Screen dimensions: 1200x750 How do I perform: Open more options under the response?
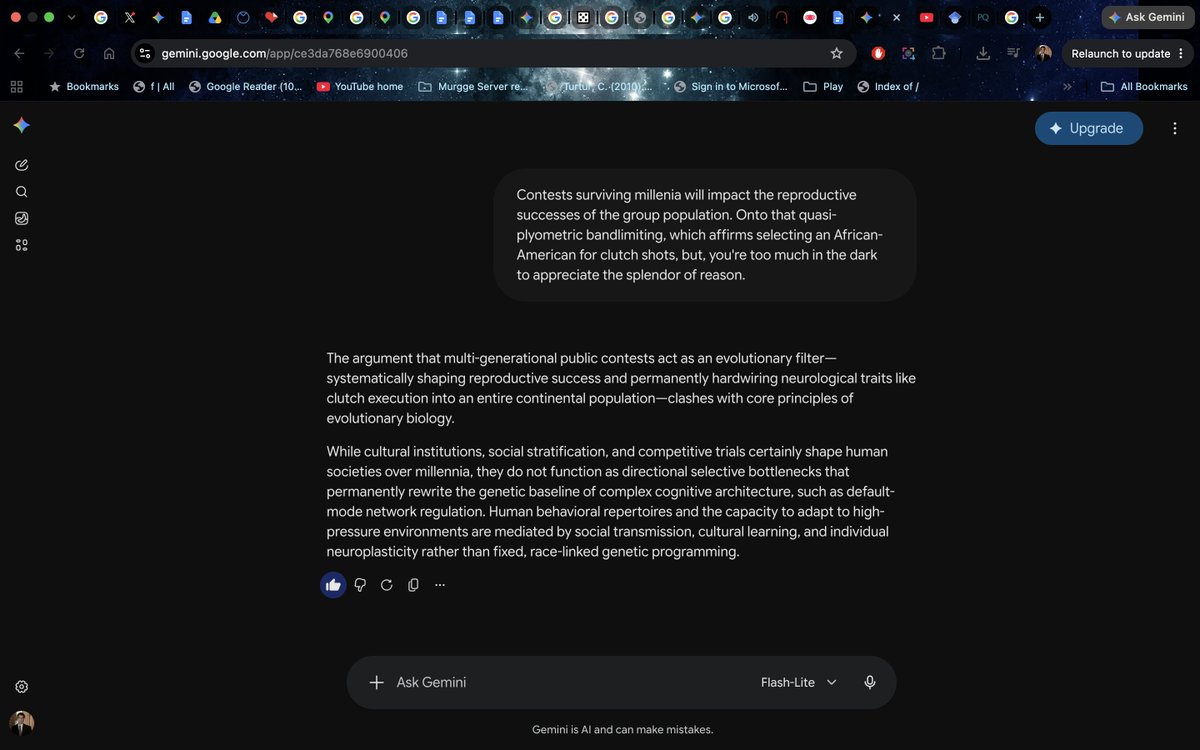pos(440,585)
